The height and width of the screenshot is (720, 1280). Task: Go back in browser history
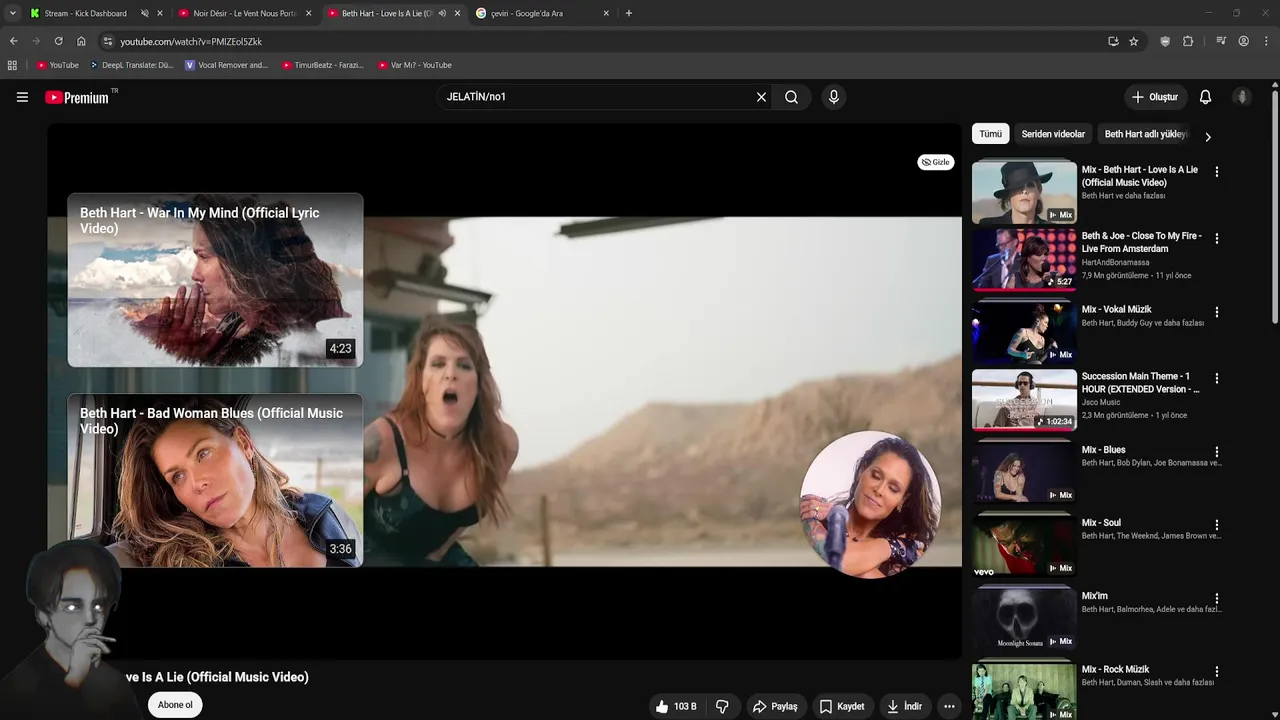(x=13, y=41)
